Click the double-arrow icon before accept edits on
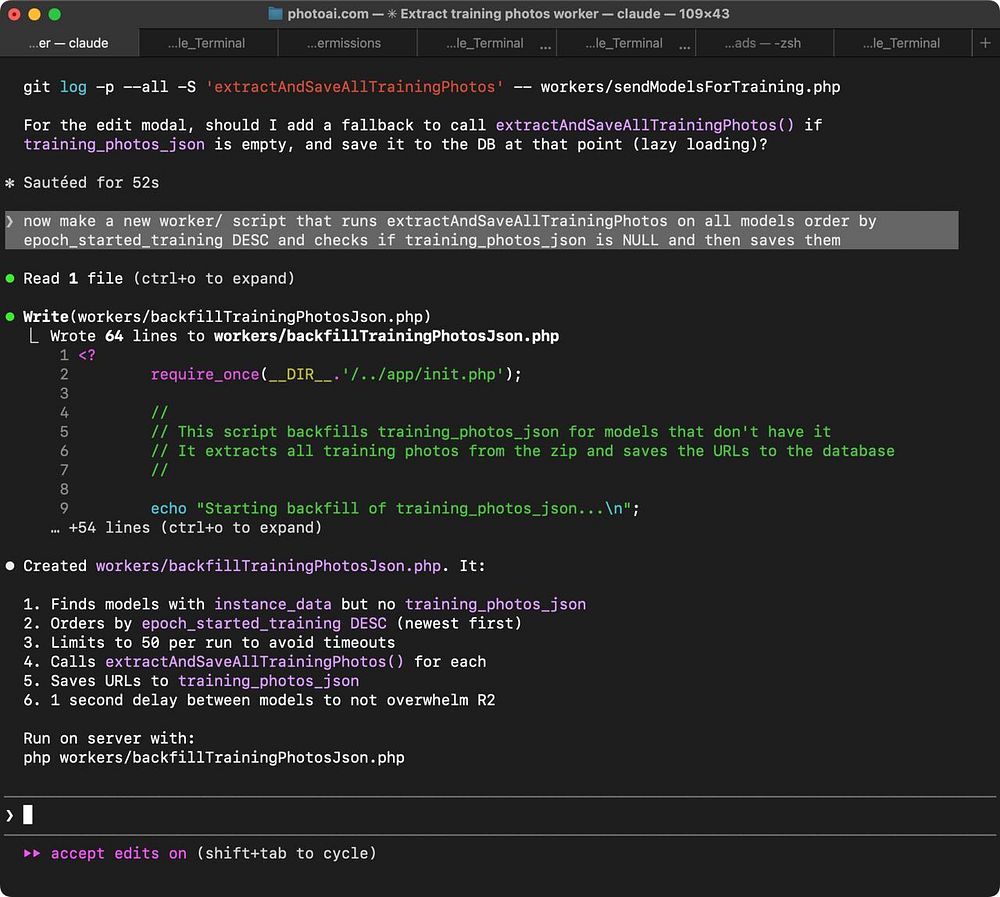The height and width of the screenshot is (897, 1000). click(x=32, y=853)
